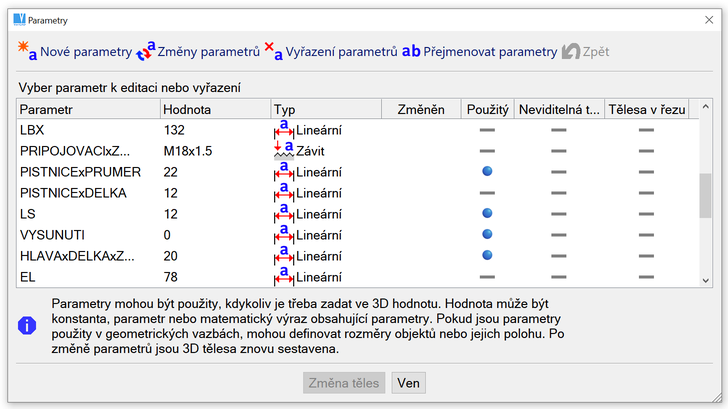Select the Vyřazení parametrů icon
728x409 pixels.
click(x=272, y=50)
